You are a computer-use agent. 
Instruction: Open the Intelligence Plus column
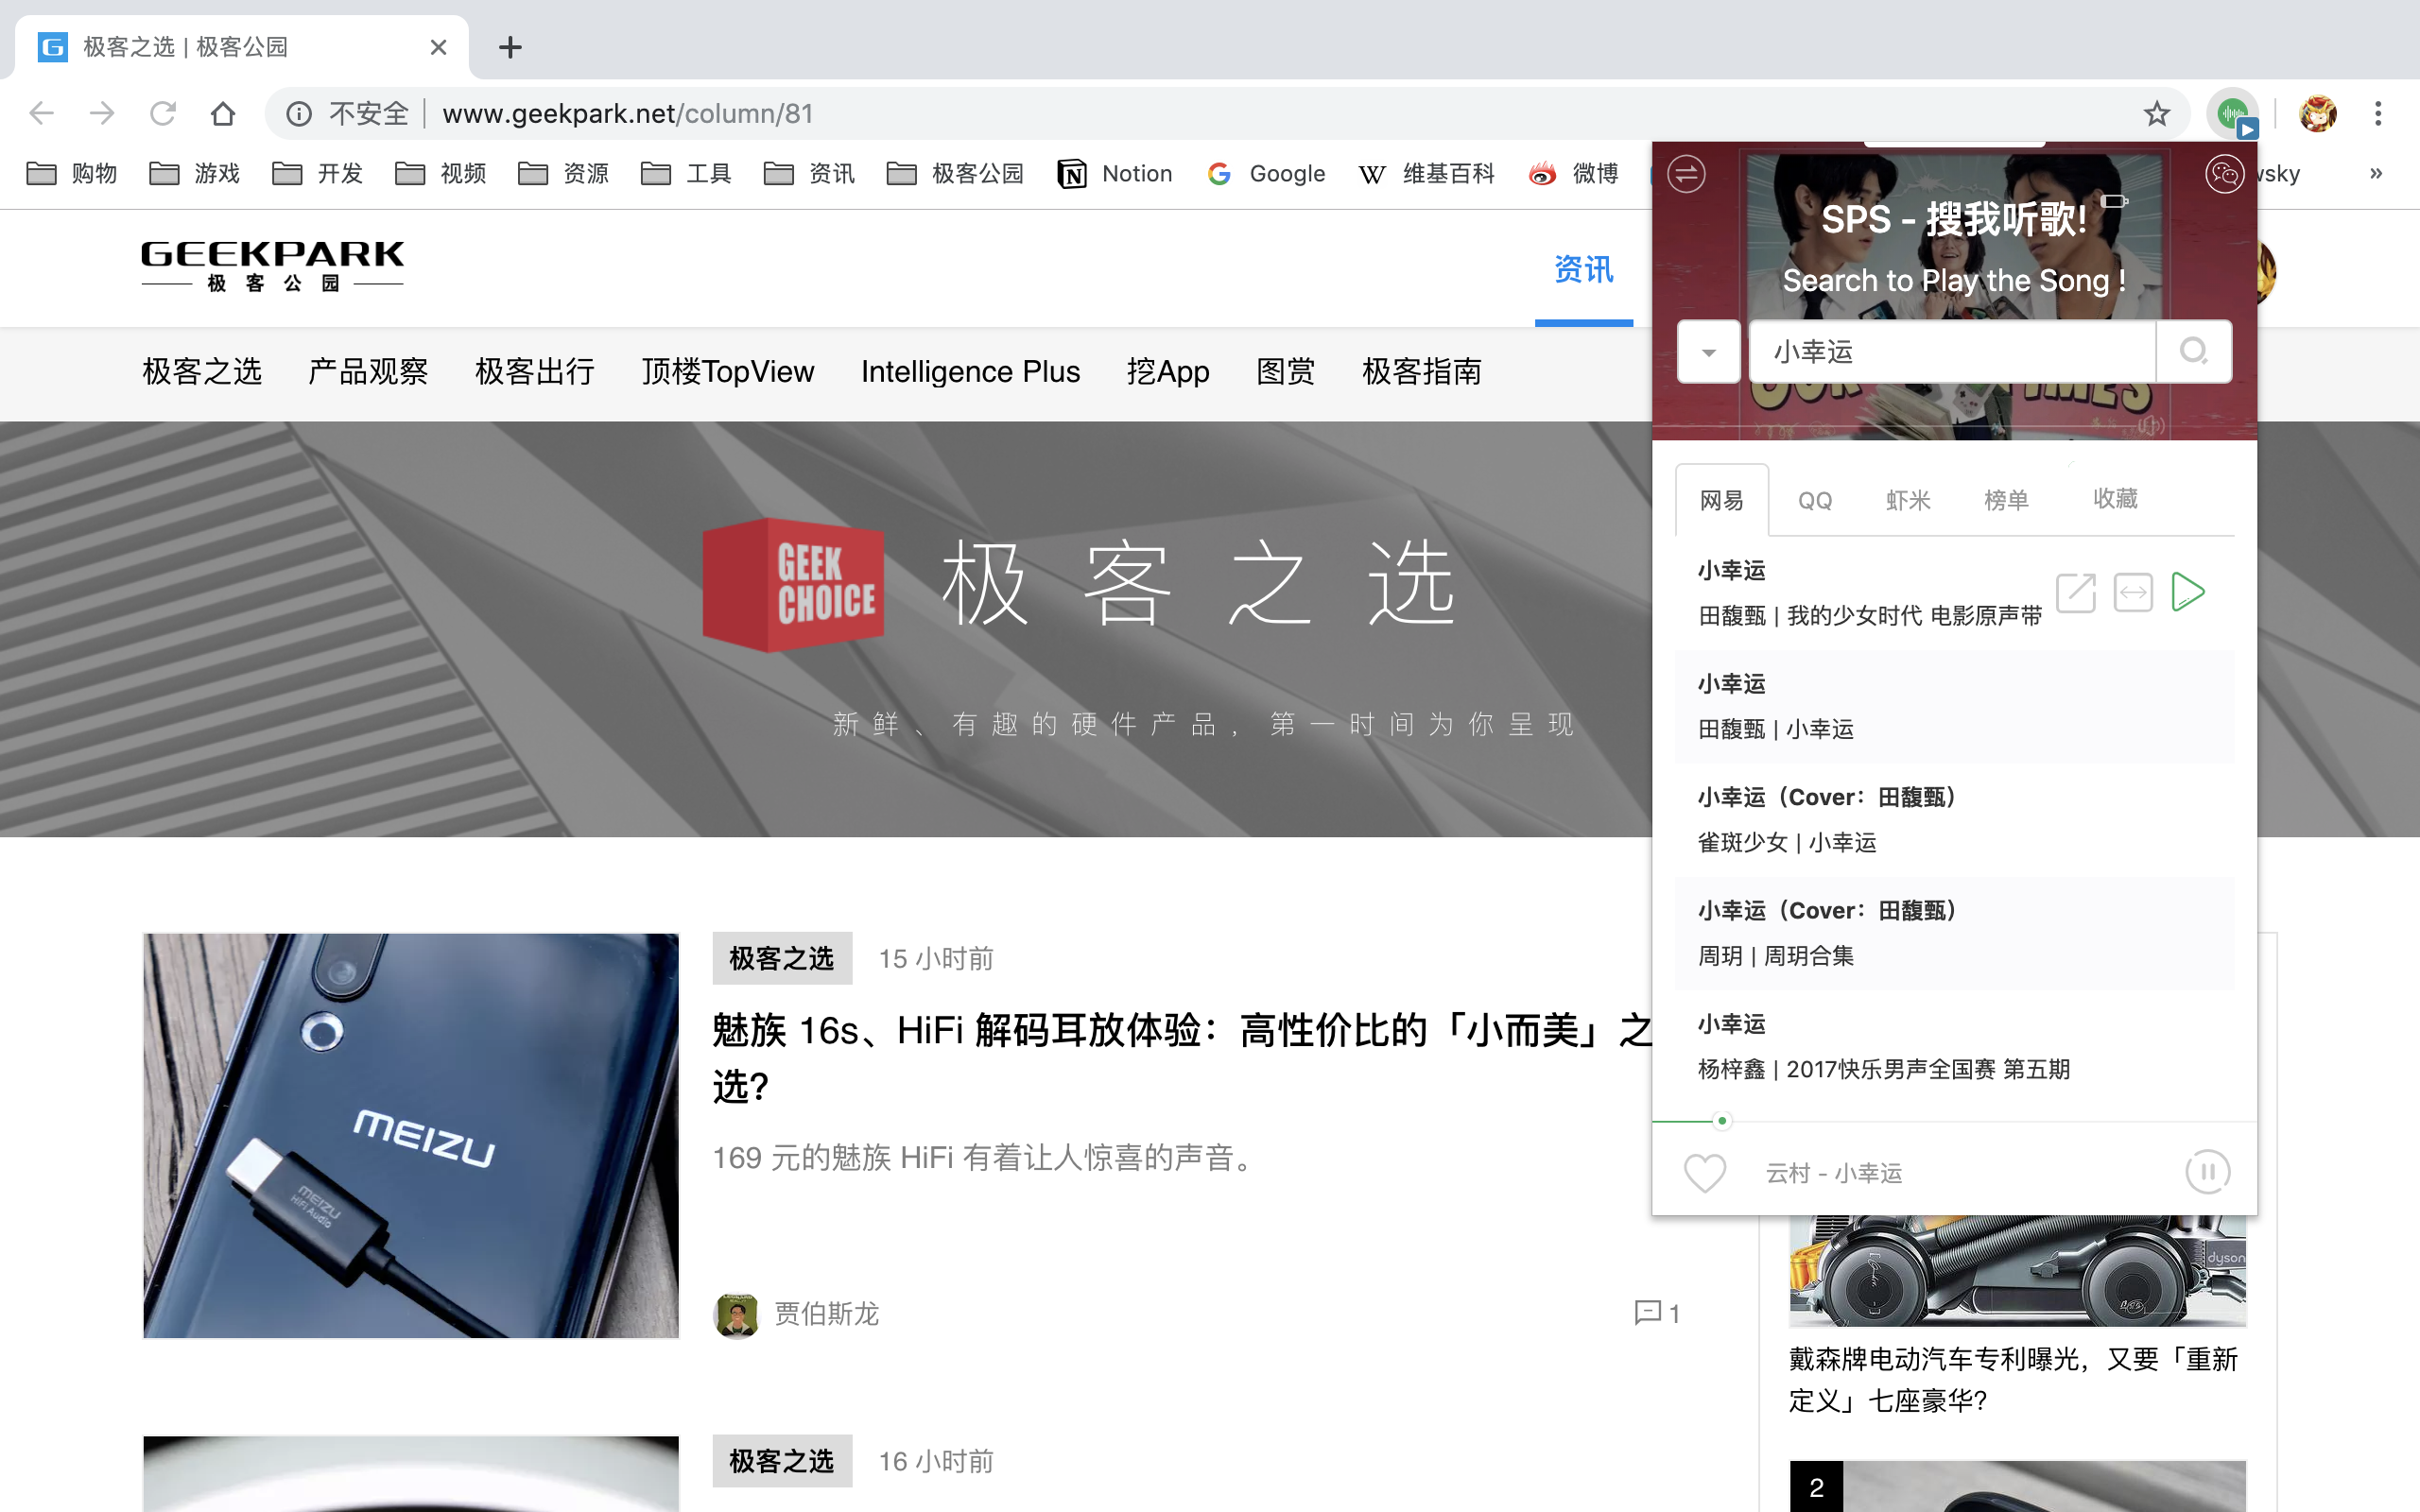coord(970,372)
